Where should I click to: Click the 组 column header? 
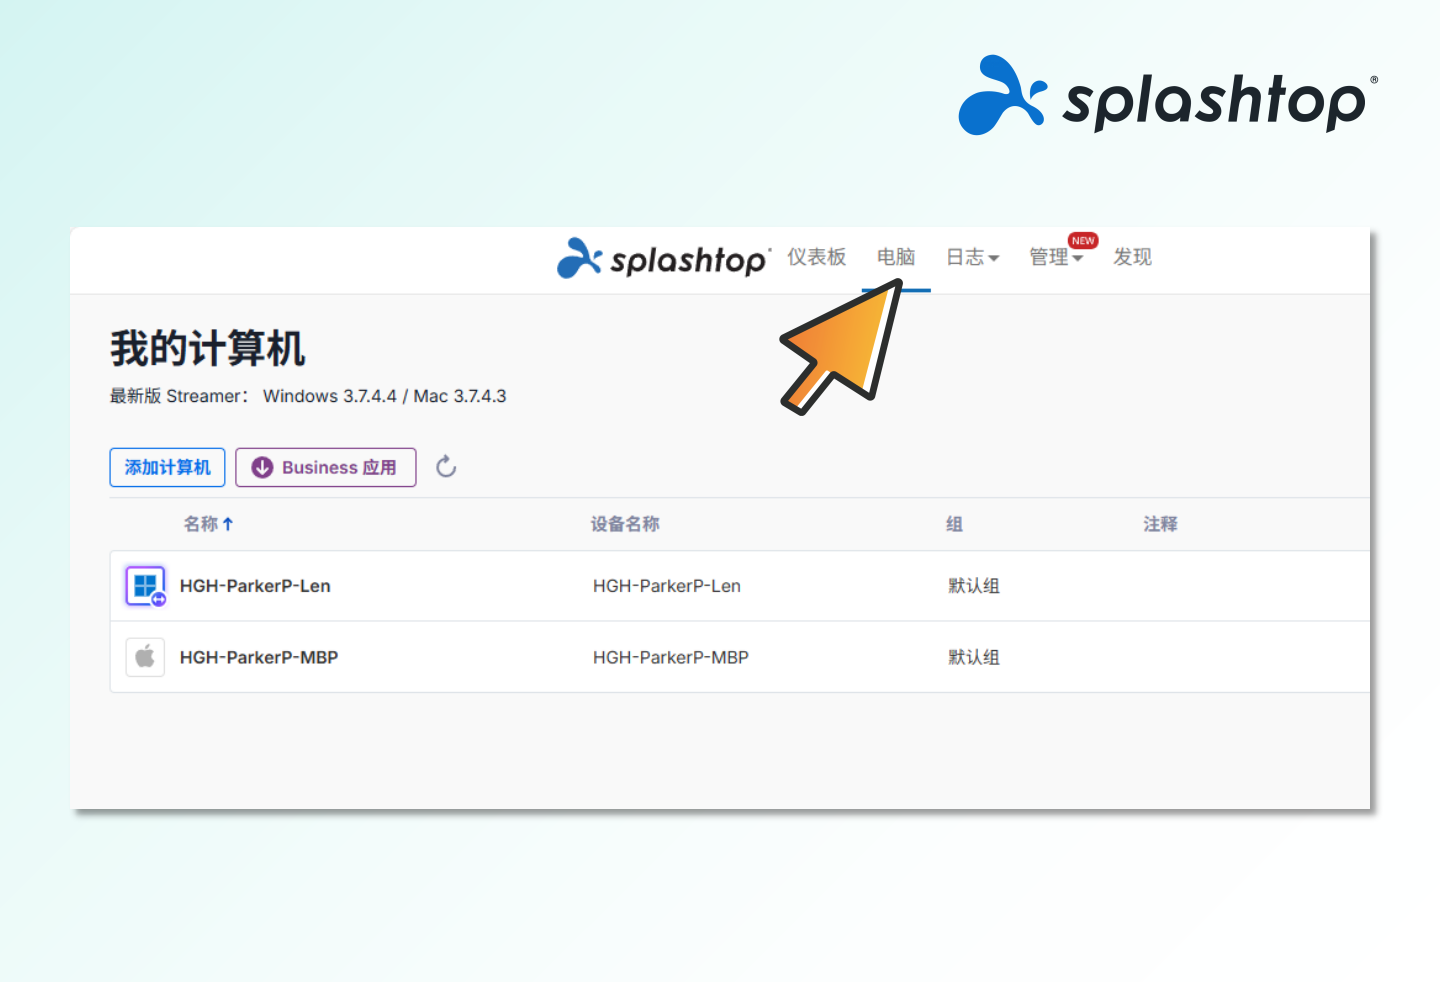coord(955,524)
